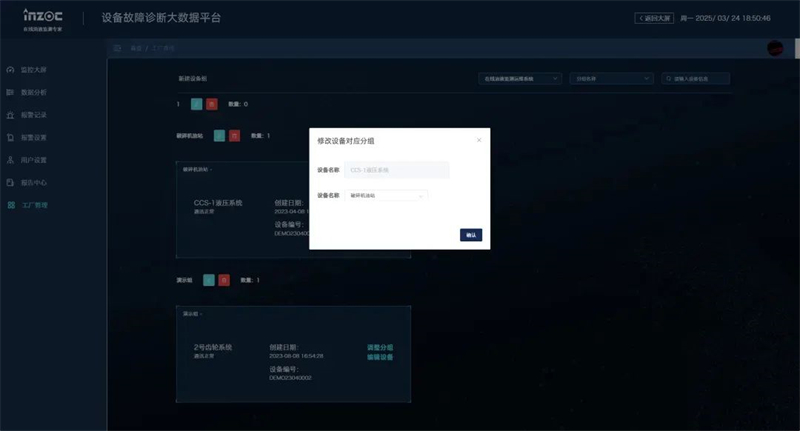
Task: Click the 报警记录 alarm icon in sidebar
Action: pos(11,115)
